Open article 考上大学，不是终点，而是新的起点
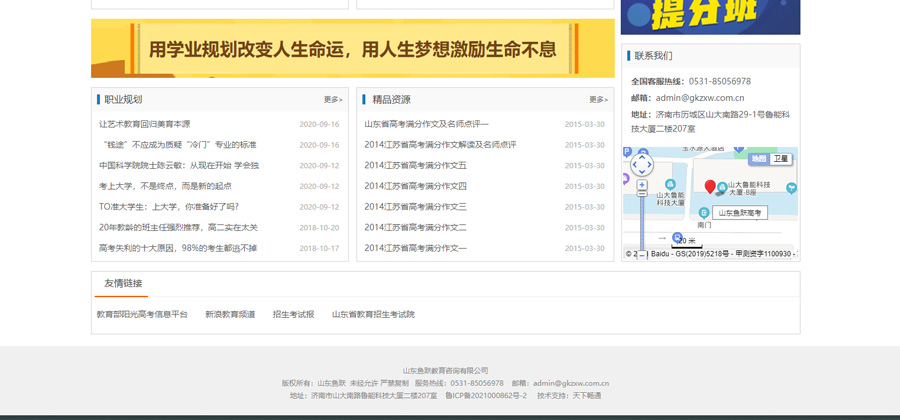This screenshot has height=420, width=900. pyautogui.click(x=165, y=186)
